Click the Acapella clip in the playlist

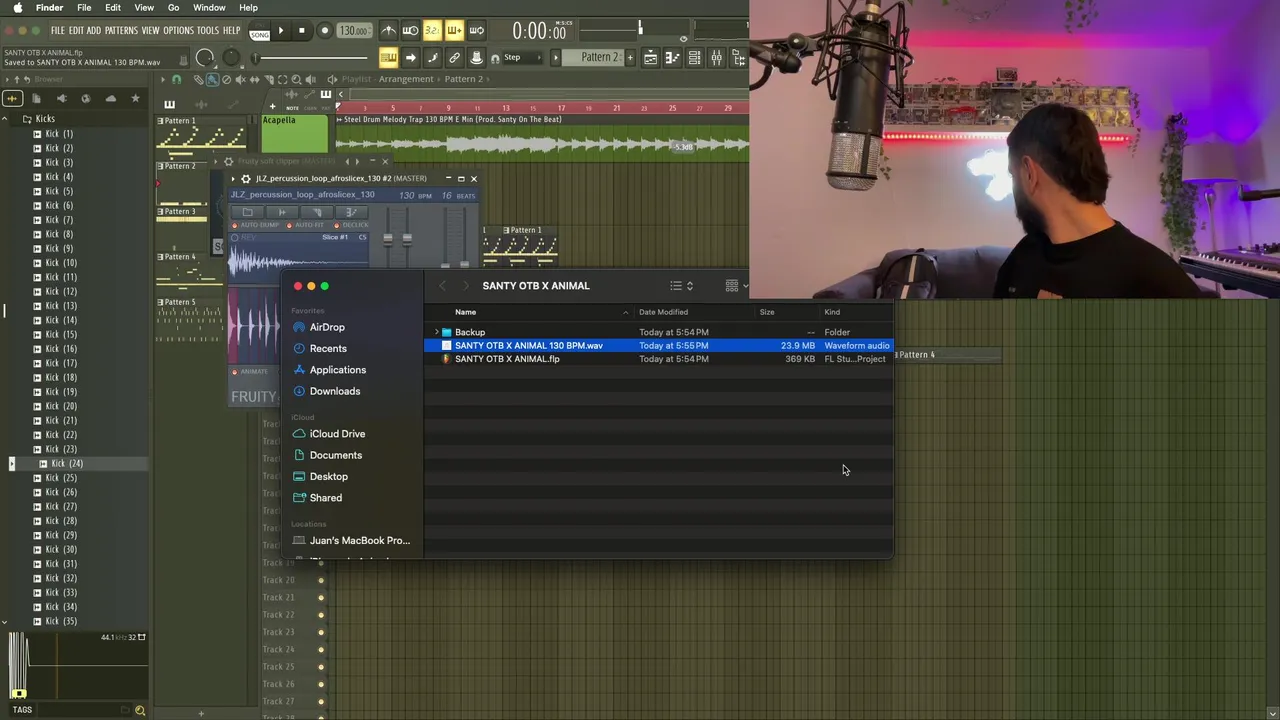pyautogui.click(x=295, y=134)
